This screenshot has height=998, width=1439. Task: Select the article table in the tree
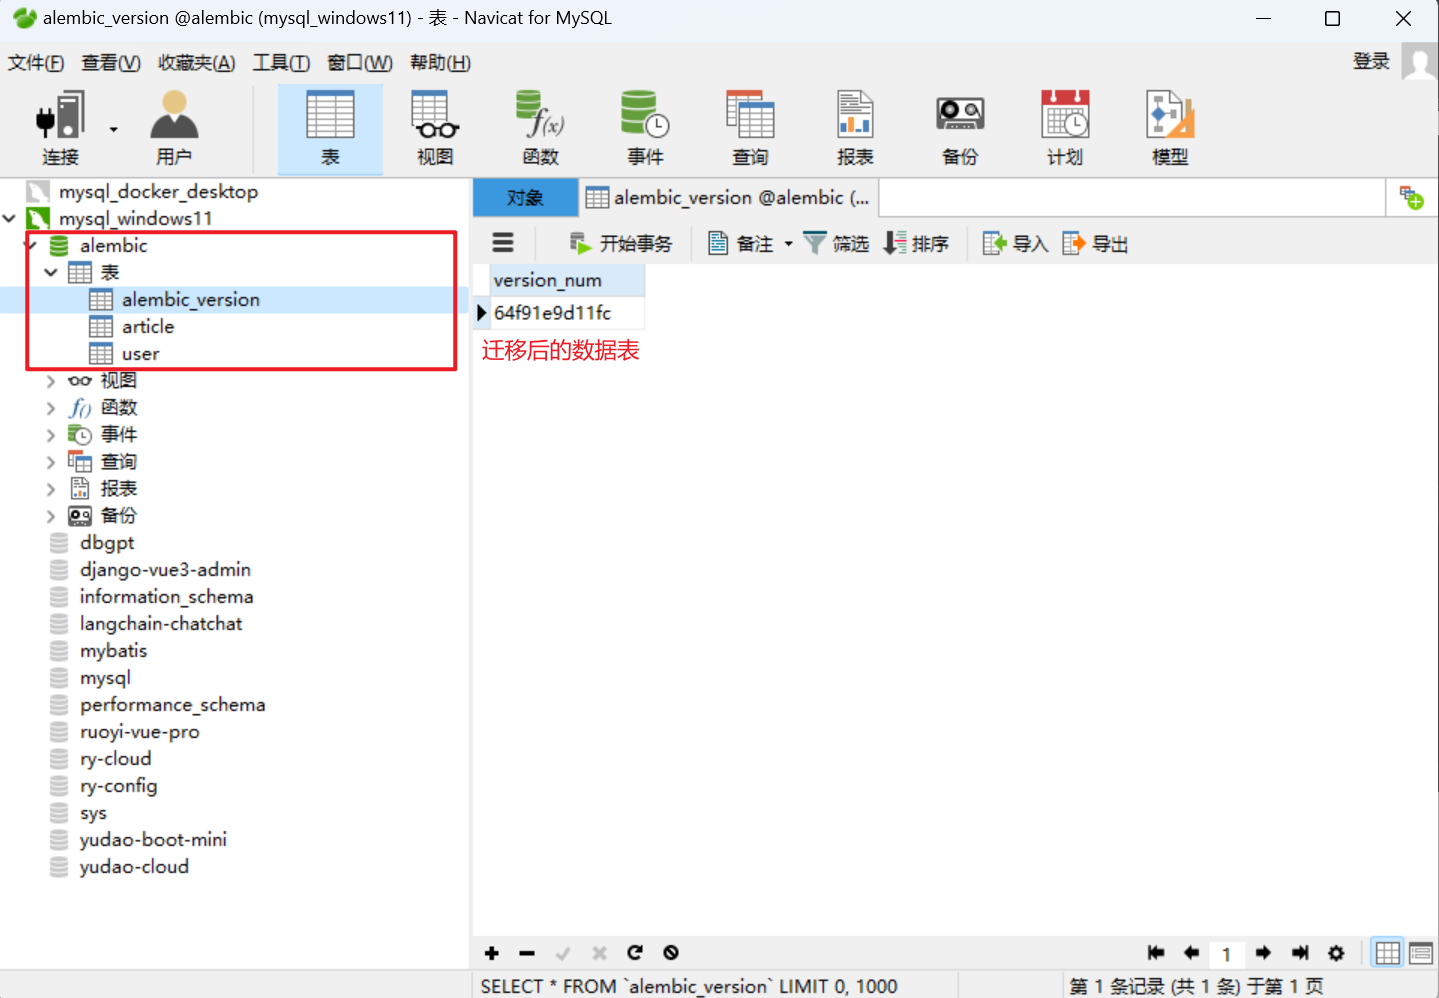pyautogui.click(x=147, y=326)
